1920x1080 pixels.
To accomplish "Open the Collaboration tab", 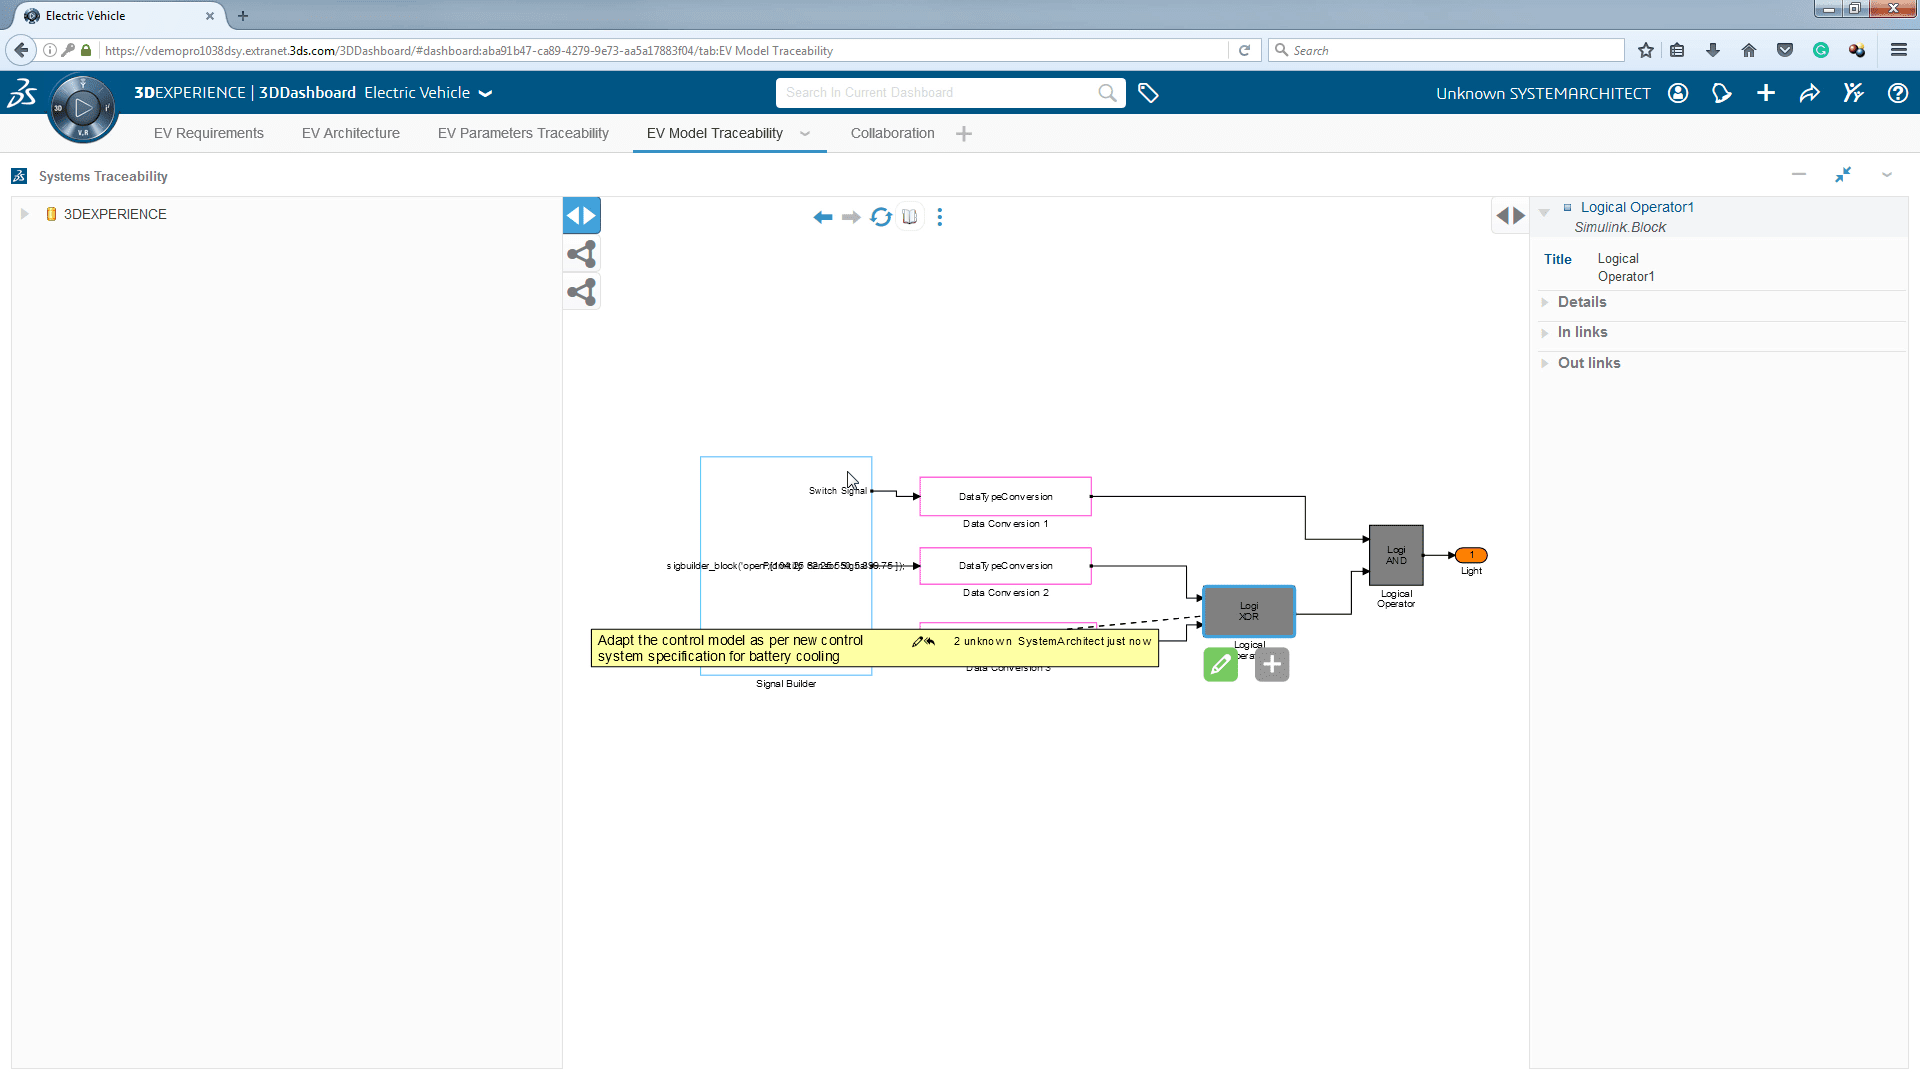I will point(892,133).
